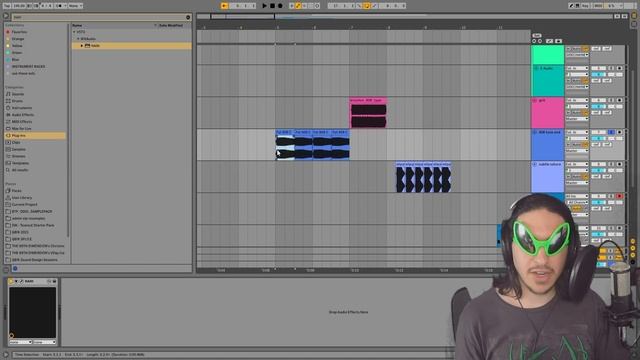The height and width of the screenshot is (360, 640).
Task: Select the highlighted Plug-ins category
Action: click(x=35, y=136)
